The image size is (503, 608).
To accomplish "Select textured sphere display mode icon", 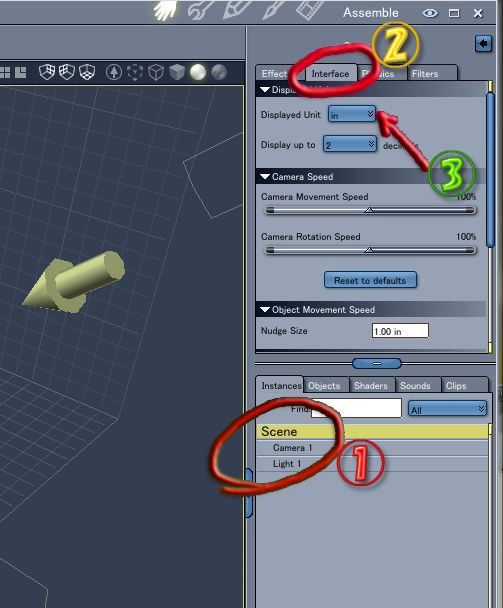I will (x=219, y=72).
